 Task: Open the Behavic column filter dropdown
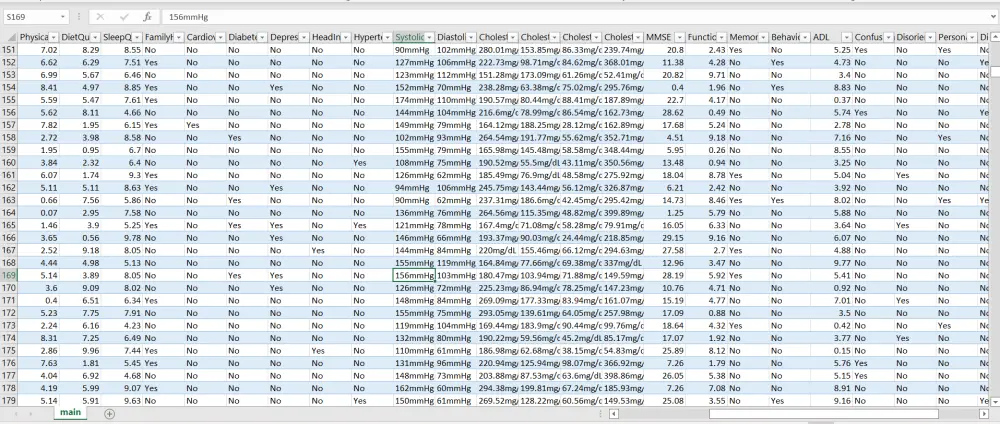pyautogui.click(x=805, y=37)
